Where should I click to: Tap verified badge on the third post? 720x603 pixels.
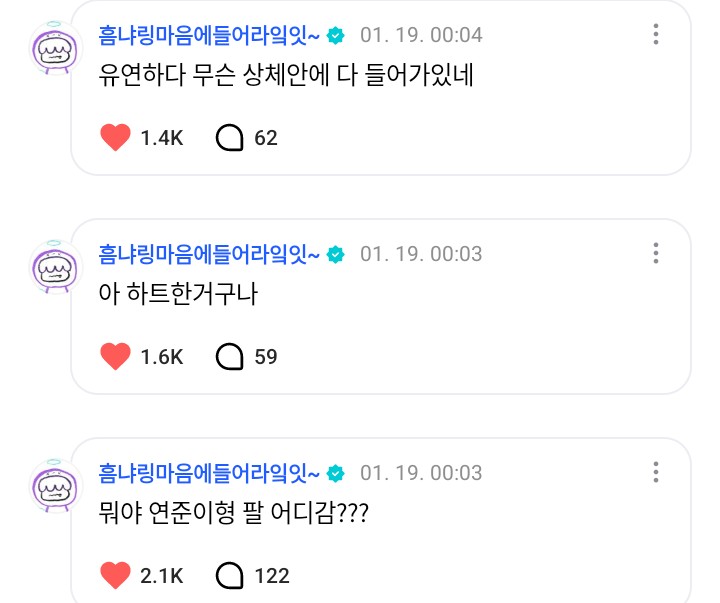point(336,473)
